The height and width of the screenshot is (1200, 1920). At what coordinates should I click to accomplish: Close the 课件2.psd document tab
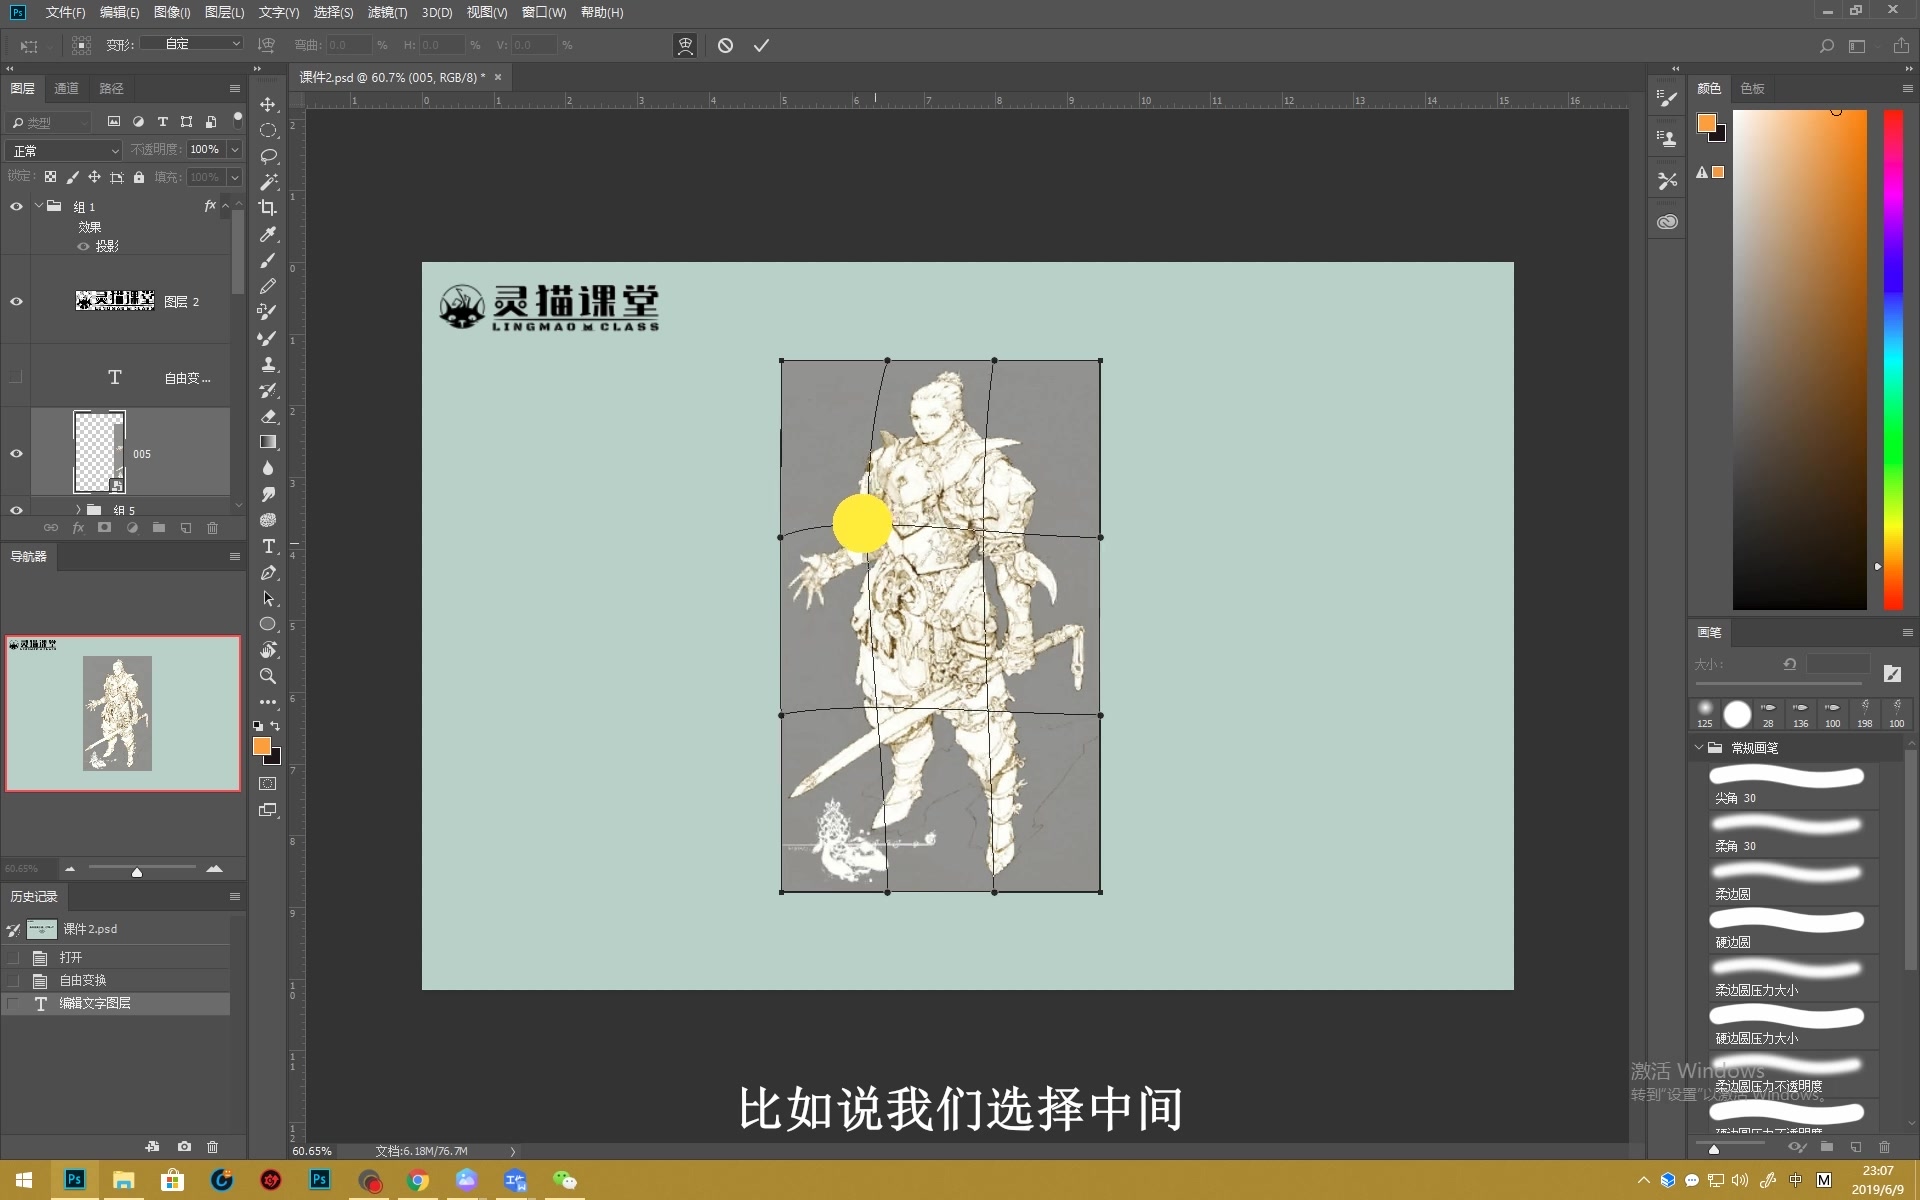coord(498,77)
